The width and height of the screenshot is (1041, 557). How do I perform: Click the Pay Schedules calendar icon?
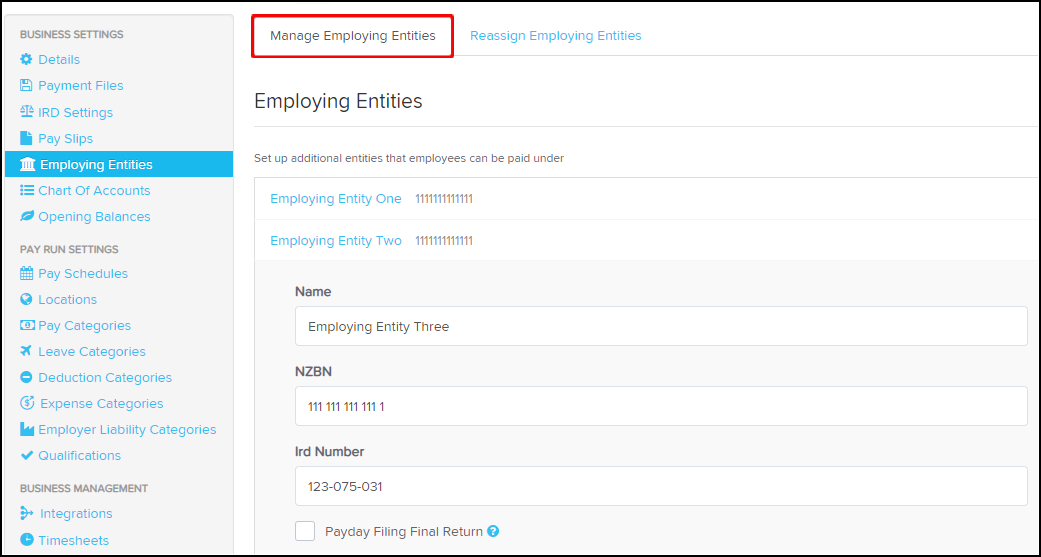27,274
